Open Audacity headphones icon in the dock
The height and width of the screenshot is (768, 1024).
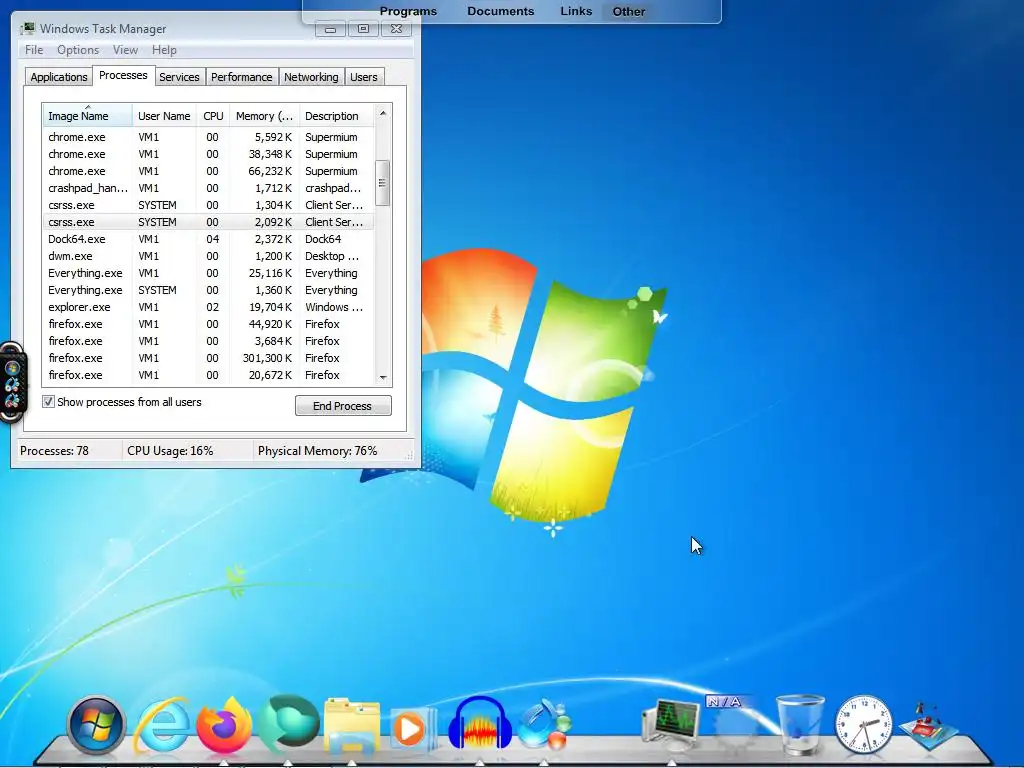[480, 724]
